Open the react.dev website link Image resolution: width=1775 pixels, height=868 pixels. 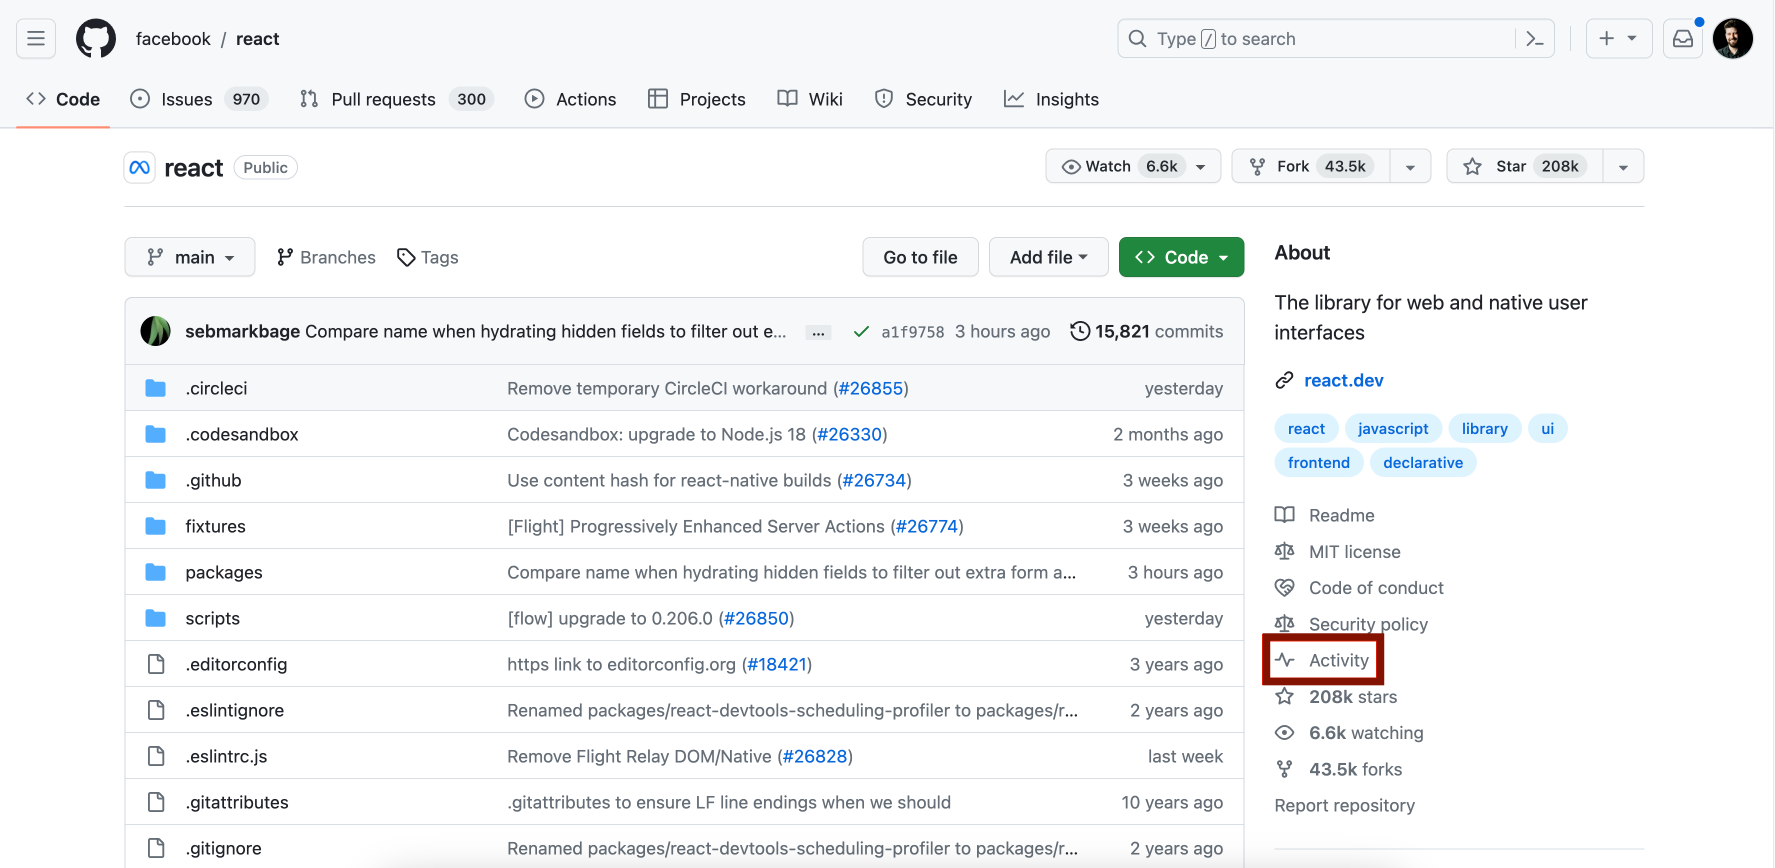1343,380
